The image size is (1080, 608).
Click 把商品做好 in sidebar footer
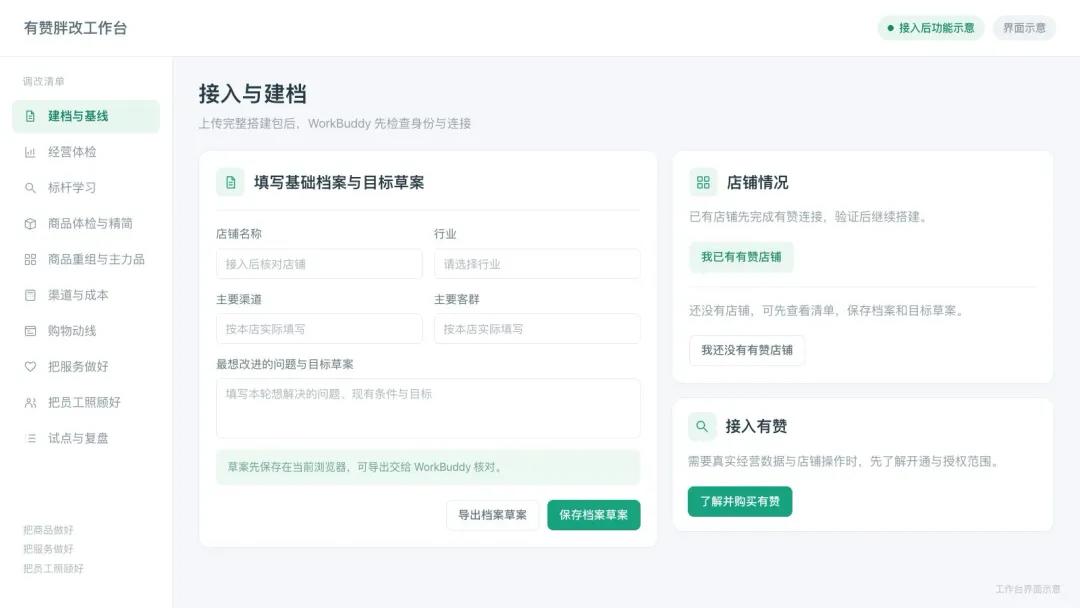click(x=48, y=530)
